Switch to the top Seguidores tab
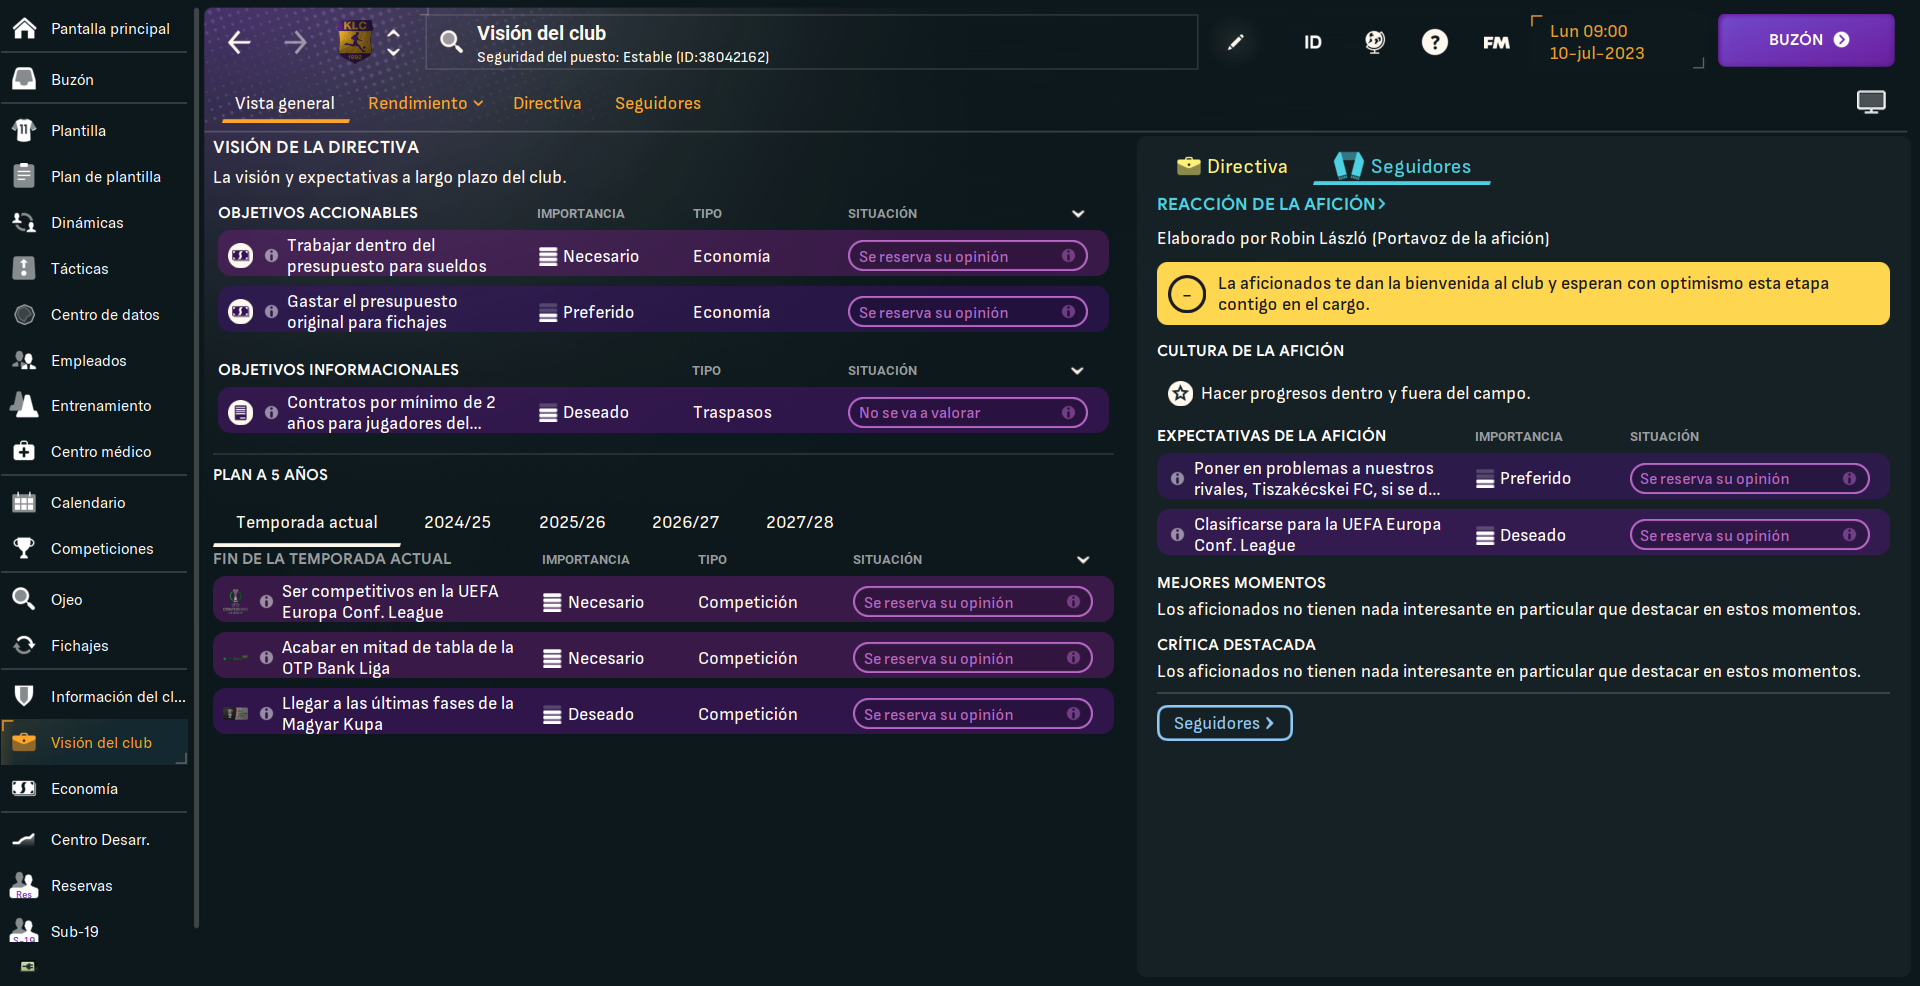Screen dimensions: 1920x986 click(x=658, y=103)
